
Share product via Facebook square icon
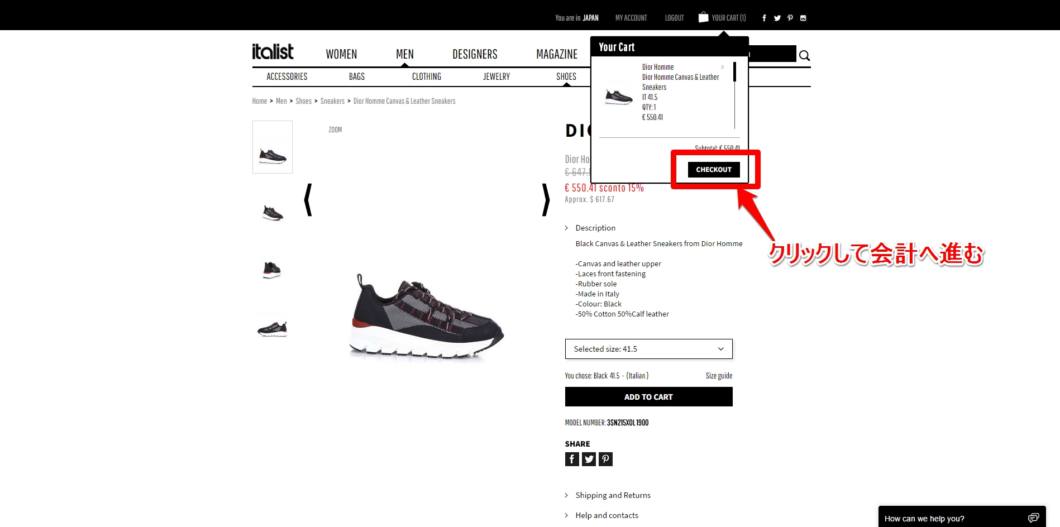[x=572, y=459]
